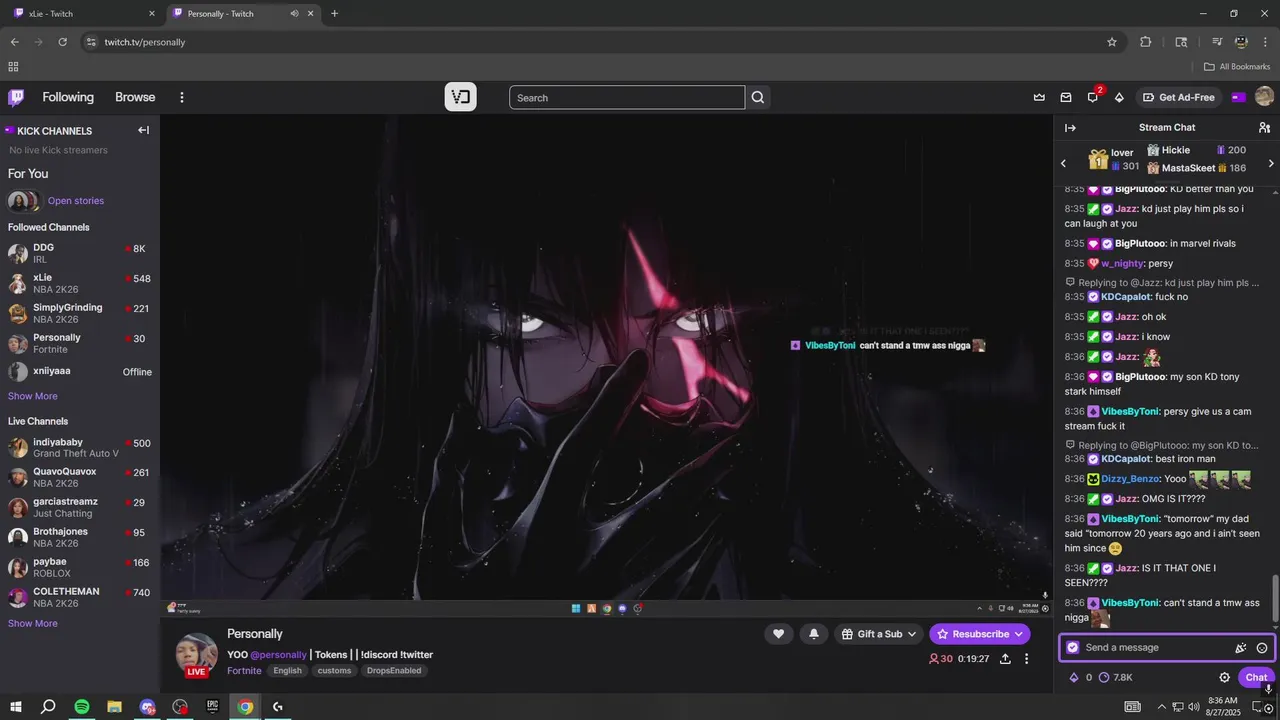1280x720 pixels.
Task: Expand the Gift a Sub dropdown
Action: click(912, 634)
